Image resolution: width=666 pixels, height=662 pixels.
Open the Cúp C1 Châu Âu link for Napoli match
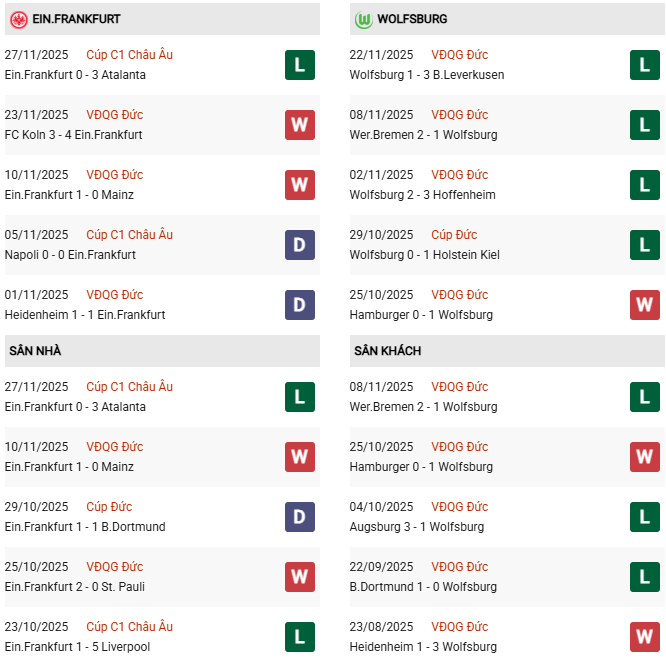point(129,235)
